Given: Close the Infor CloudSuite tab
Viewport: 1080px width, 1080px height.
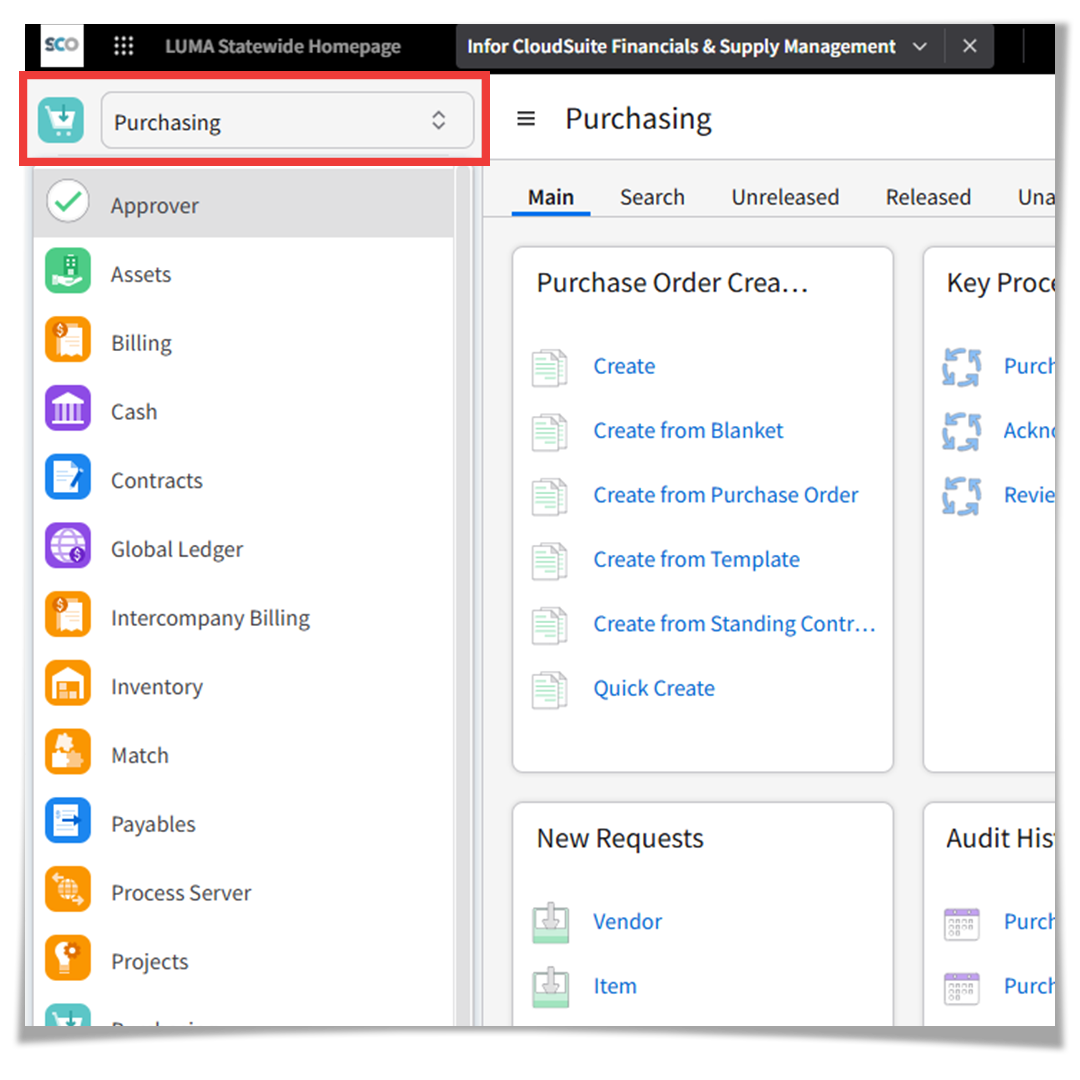Looking at the screenshot, I should [969, 46].
